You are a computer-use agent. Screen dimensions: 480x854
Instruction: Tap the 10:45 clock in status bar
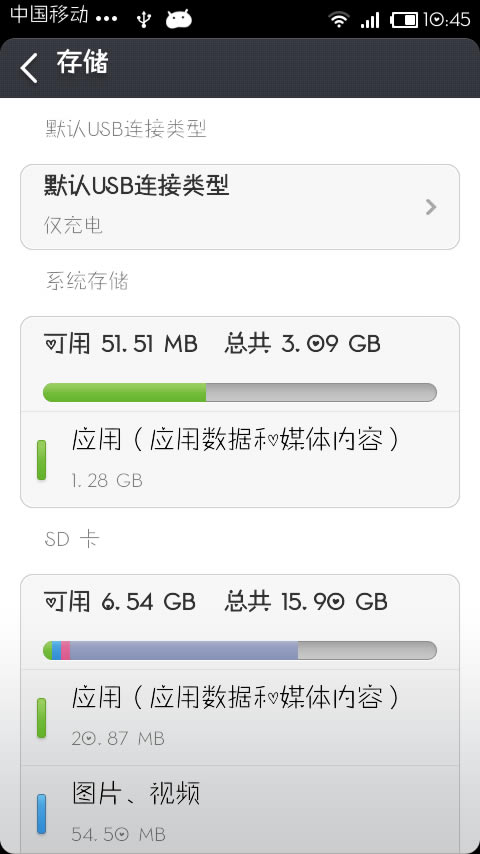pyautogui.click(x=446, y=20)
